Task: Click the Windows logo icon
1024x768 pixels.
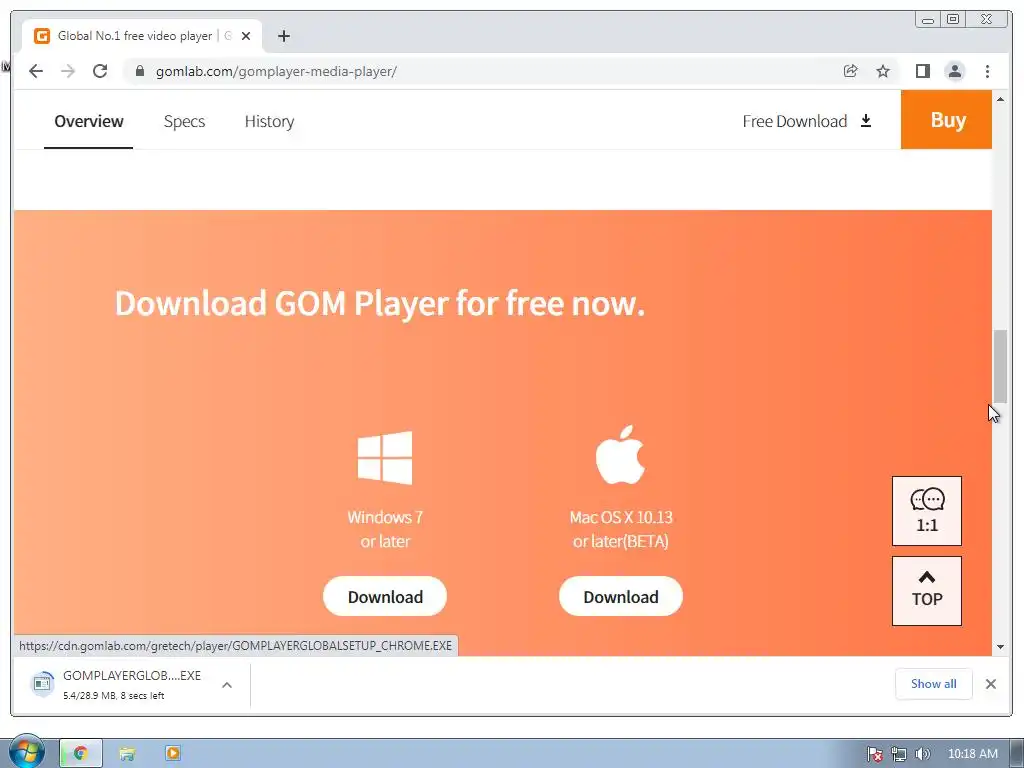Action: pos(385,457)
